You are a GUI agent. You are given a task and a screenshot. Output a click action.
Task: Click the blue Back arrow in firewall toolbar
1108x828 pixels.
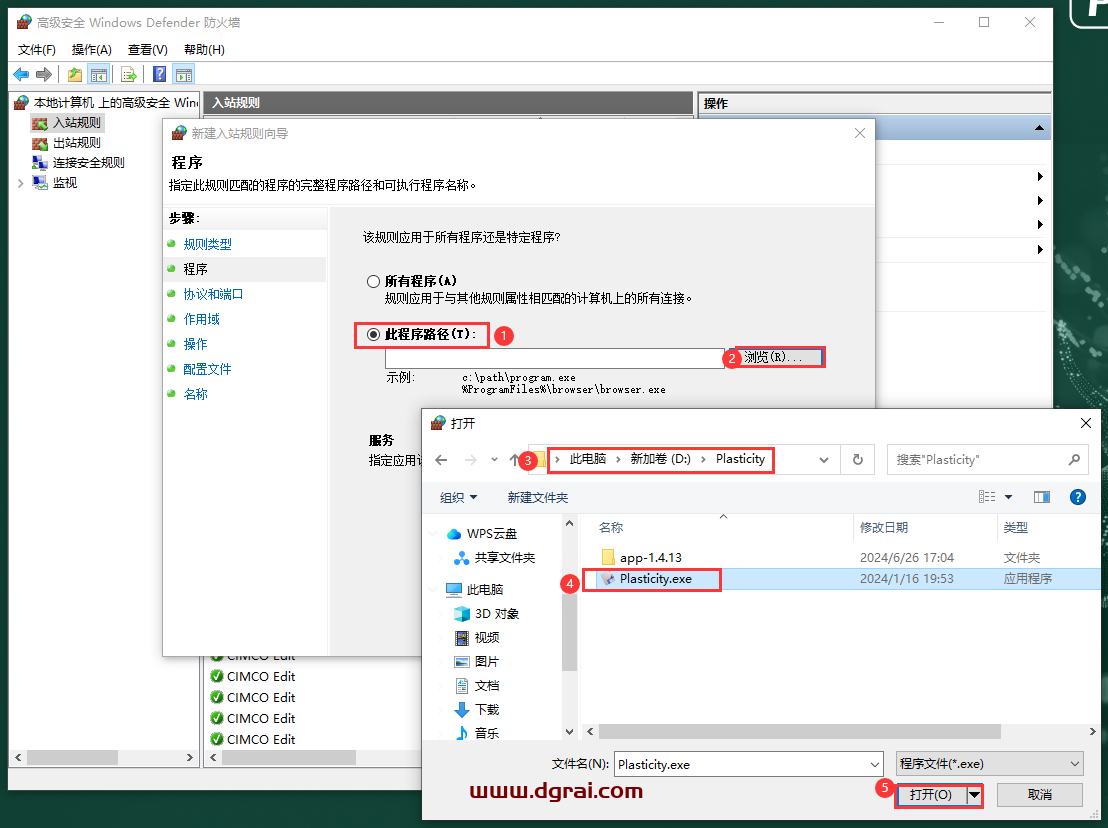pyautogui.click(x=21, y=74)
